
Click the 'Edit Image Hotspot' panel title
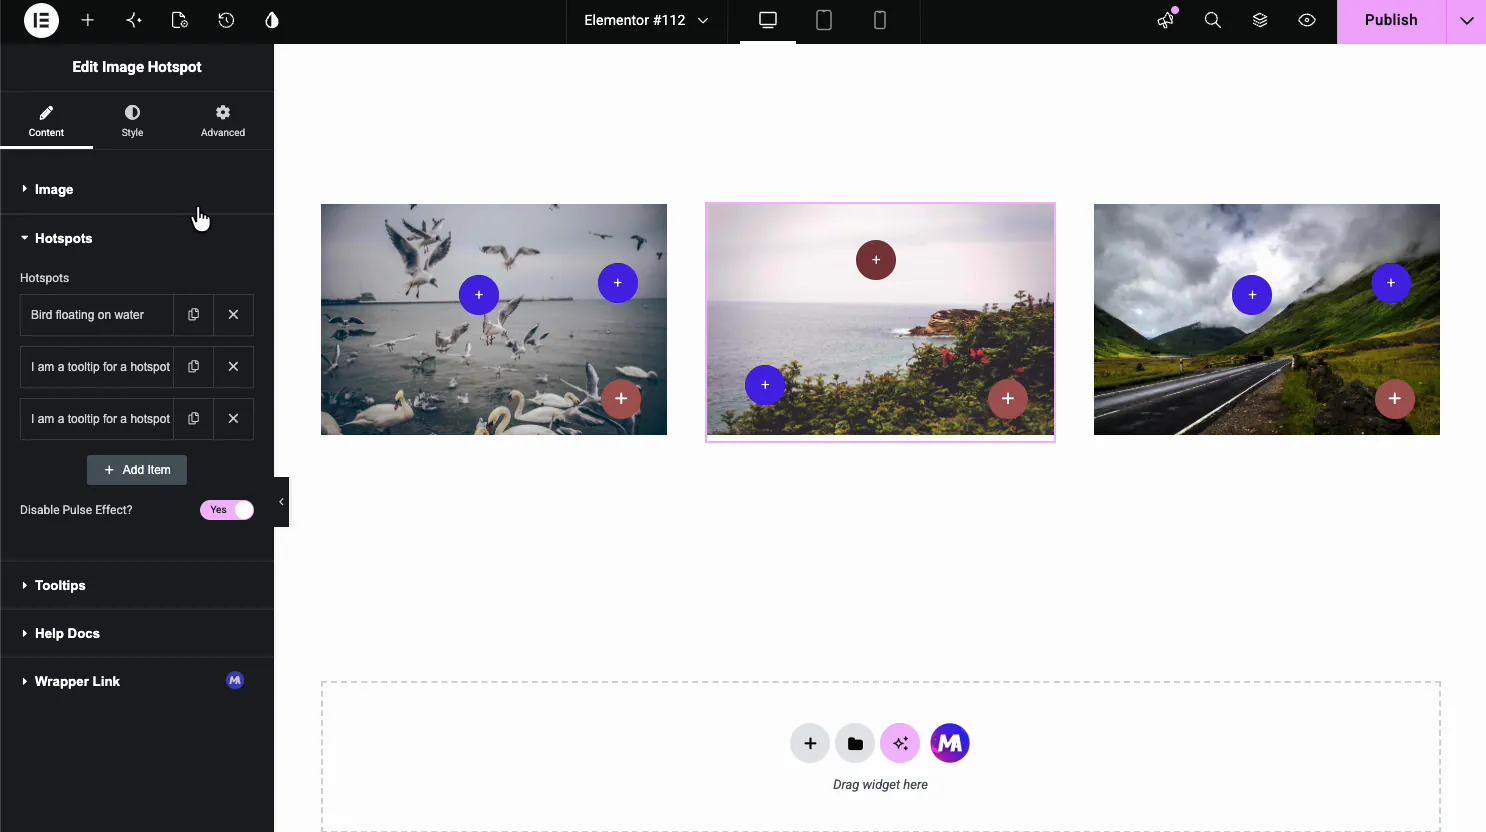(137, 67)
